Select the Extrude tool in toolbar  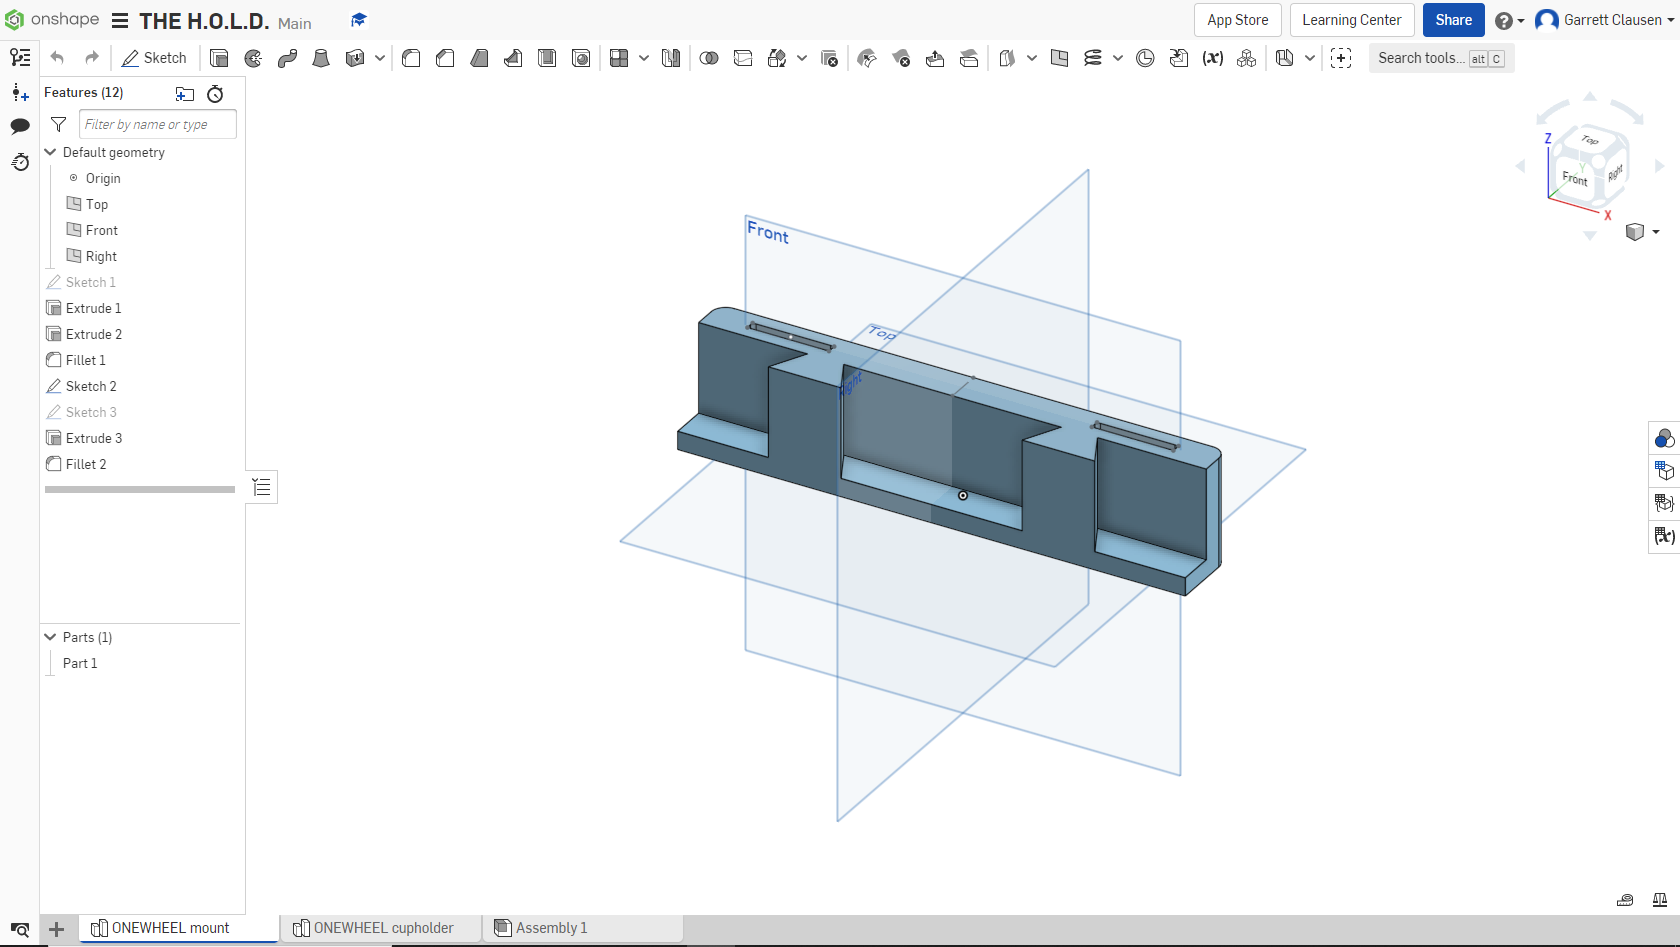pyautogui.click(x=219, y=58)
